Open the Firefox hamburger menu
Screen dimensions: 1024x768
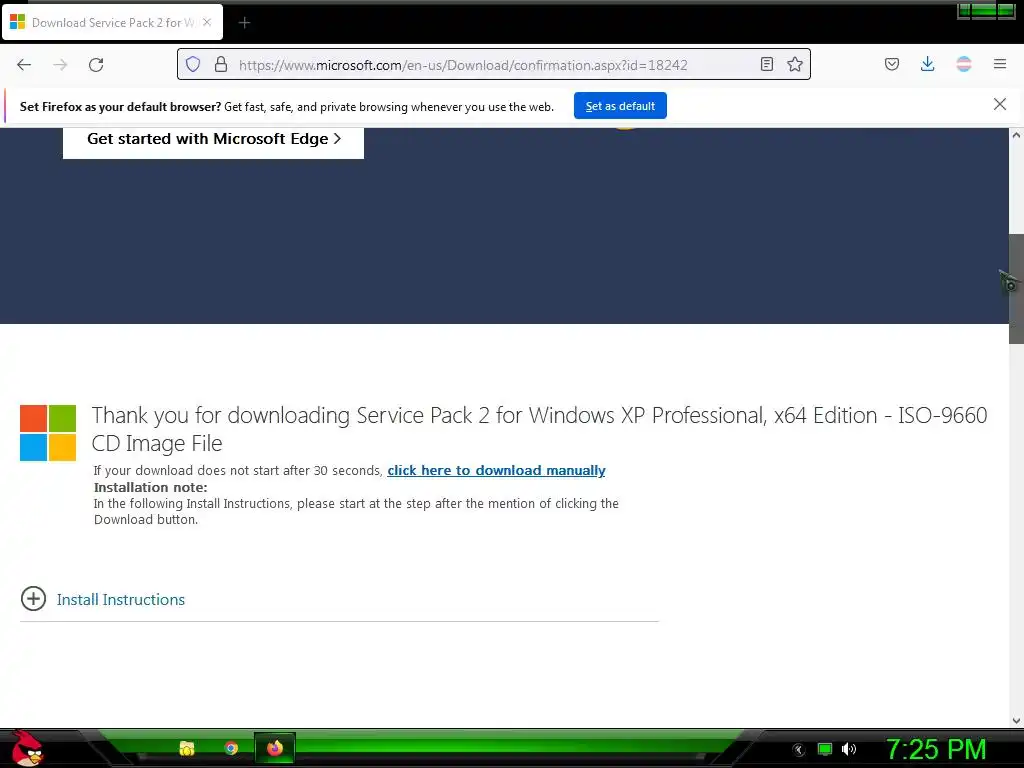1000,64
